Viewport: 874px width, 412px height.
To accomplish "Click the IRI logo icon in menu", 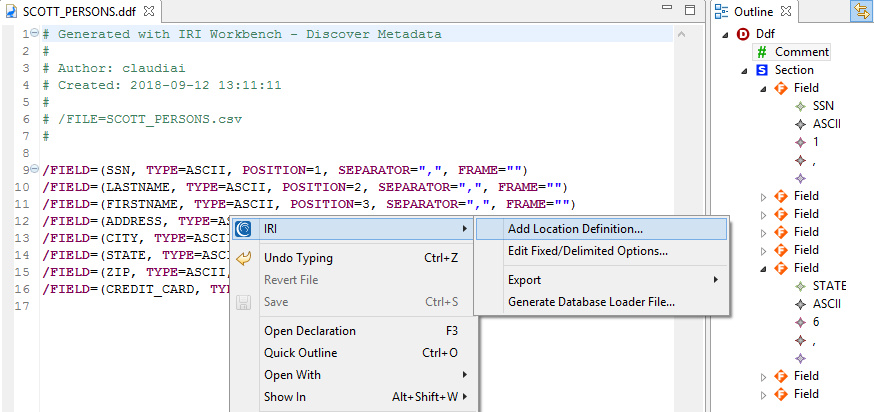I will (x=243, y=229).
